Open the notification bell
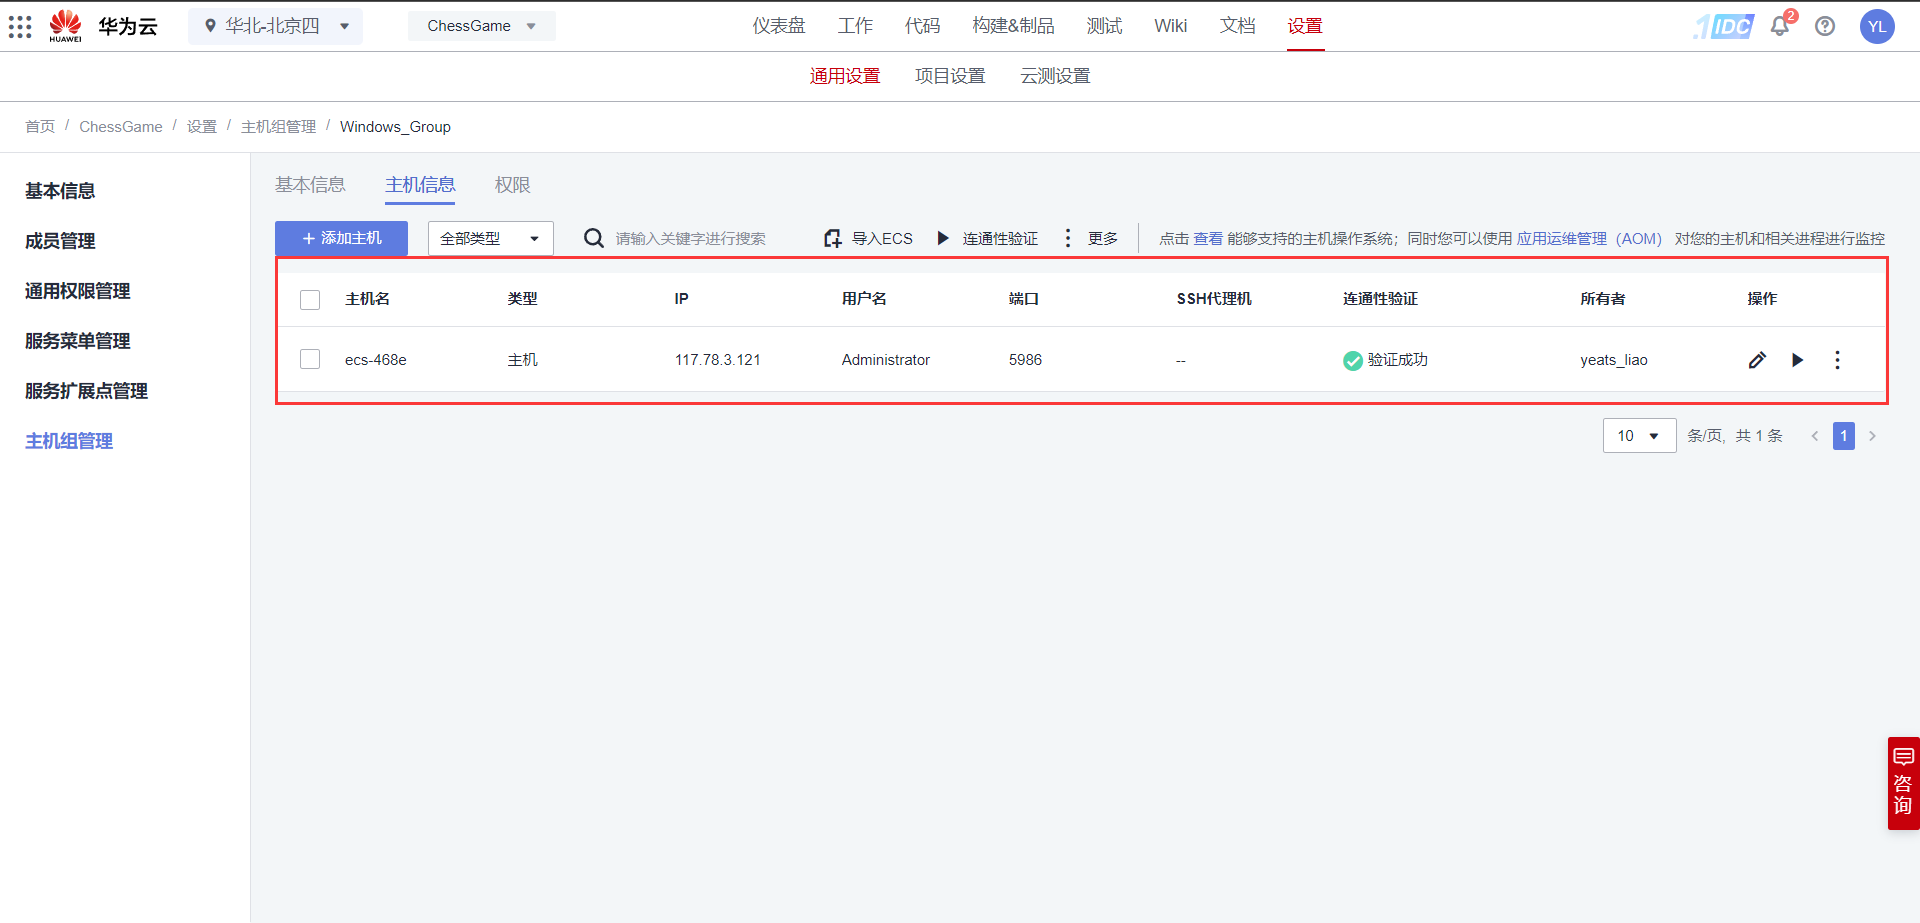This screenshot has width=1920, height=923. (1779, 26)
